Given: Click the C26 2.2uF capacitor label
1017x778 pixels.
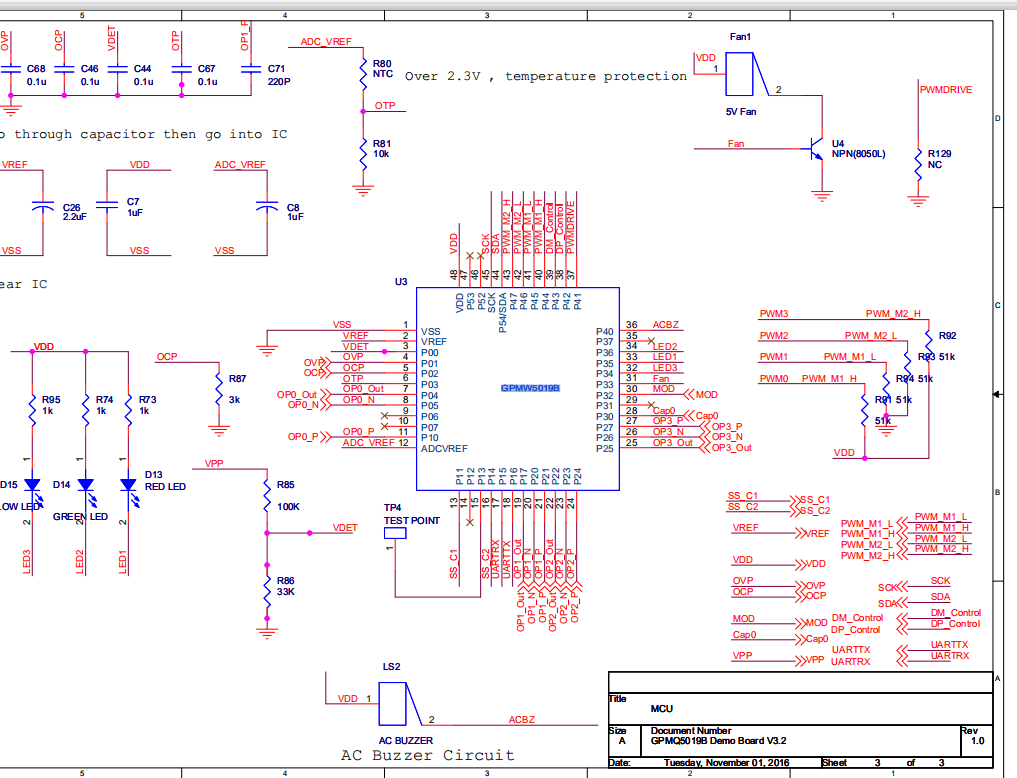Looking at the screenshot, I should click(75, 212).
